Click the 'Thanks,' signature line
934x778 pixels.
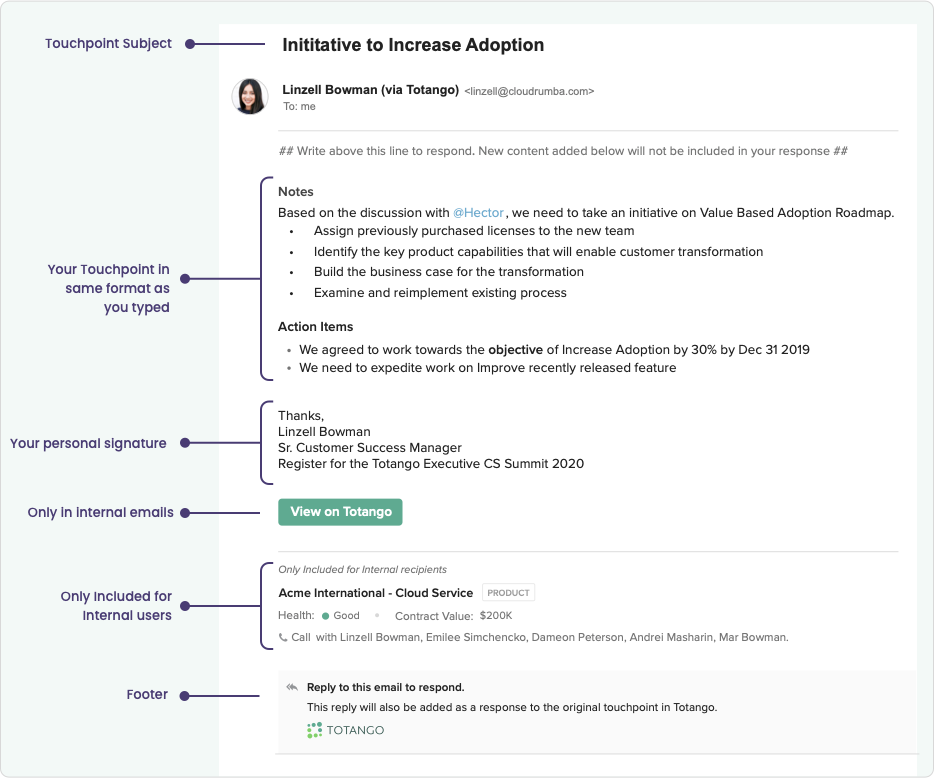[301, 416]
